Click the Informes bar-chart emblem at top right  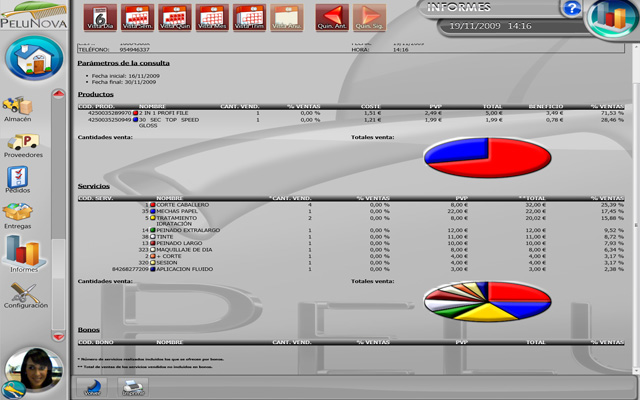(612, 18)
